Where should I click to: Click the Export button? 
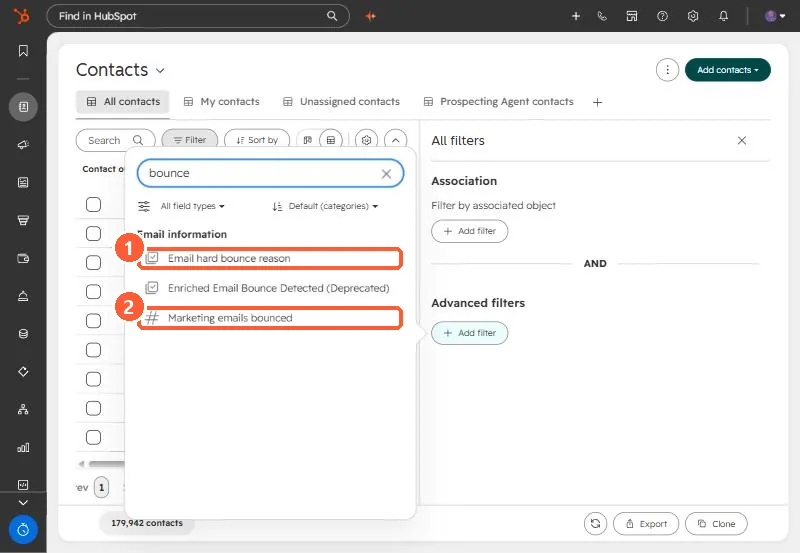(x=646, y=523)
